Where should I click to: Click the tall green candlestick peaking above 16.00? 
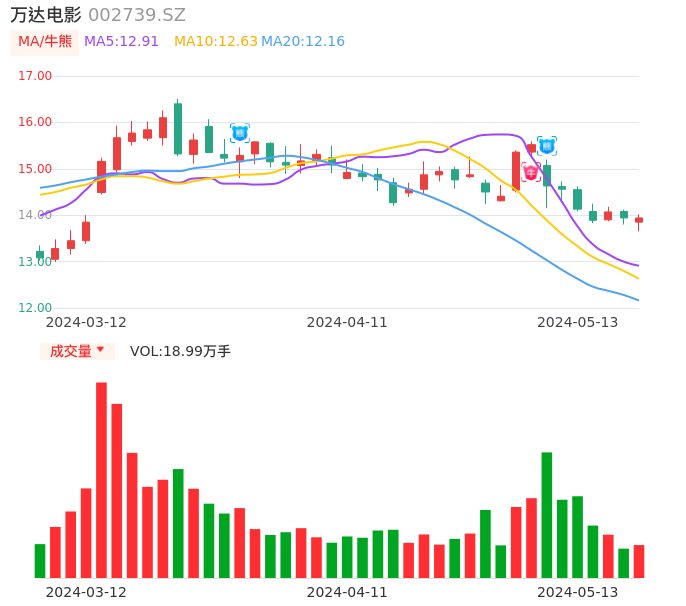click(x=178, y=128)
